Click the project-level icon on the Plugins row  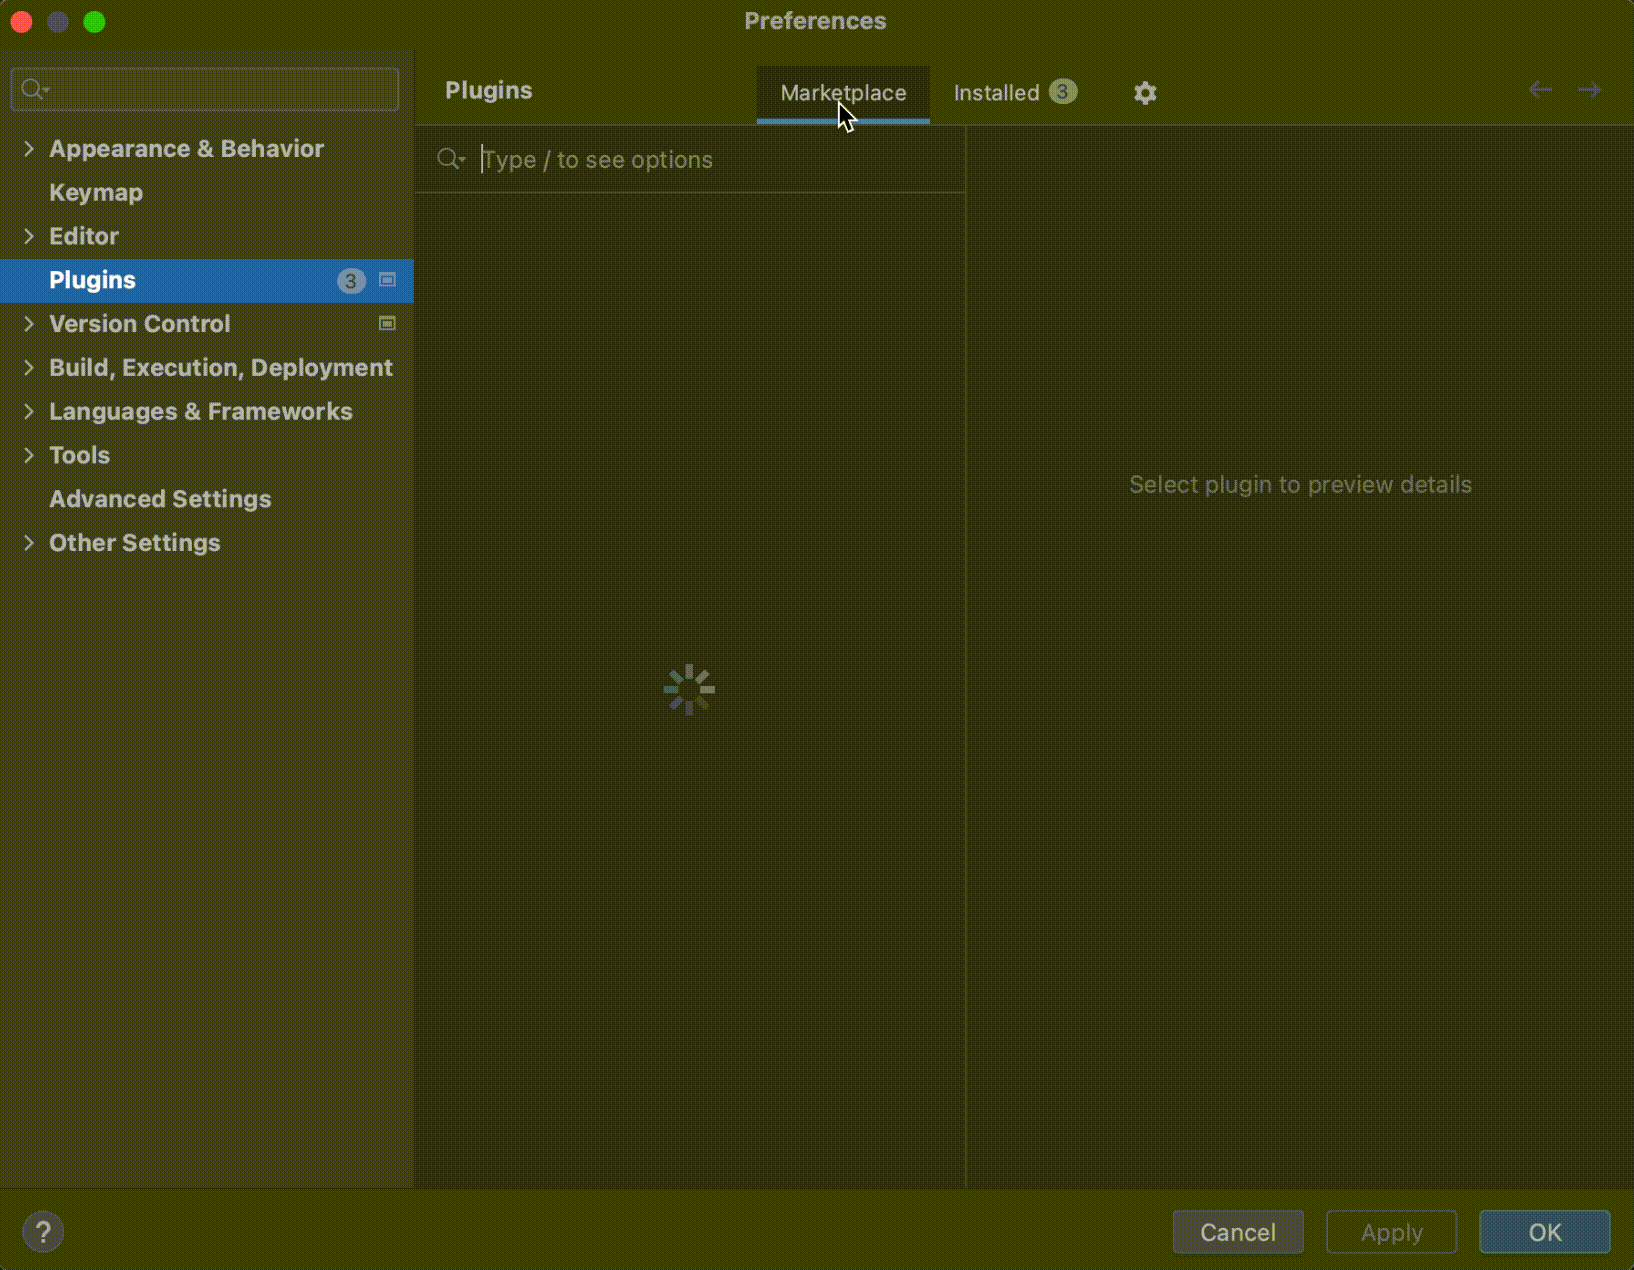click(x=387, y=280)
